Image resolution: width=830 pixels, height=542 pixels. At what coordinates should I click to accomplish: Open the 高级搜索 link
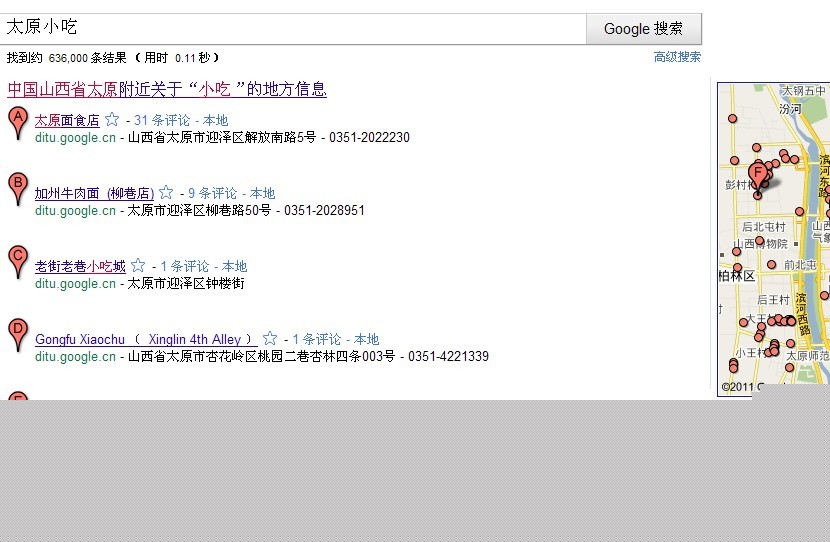point(677,57)
